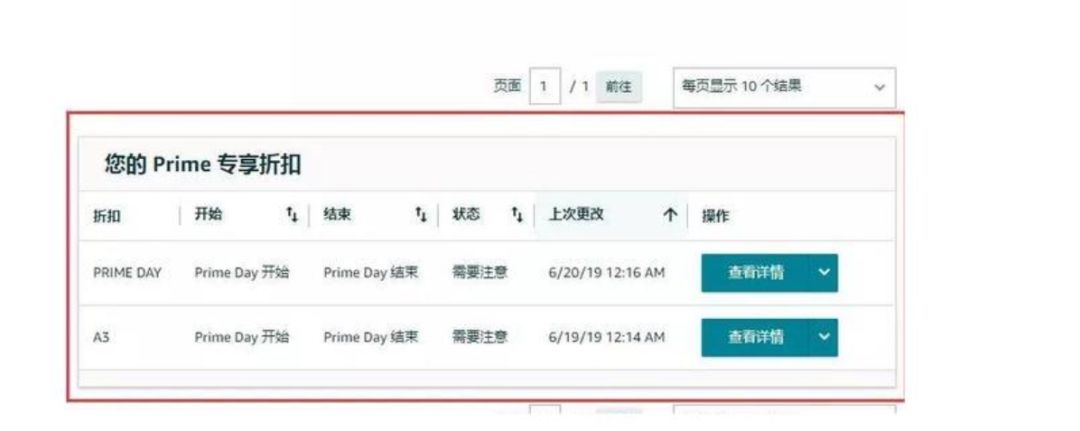1080x431 pixels.
Task: Focus the page number input field
Action: point(545,87)
